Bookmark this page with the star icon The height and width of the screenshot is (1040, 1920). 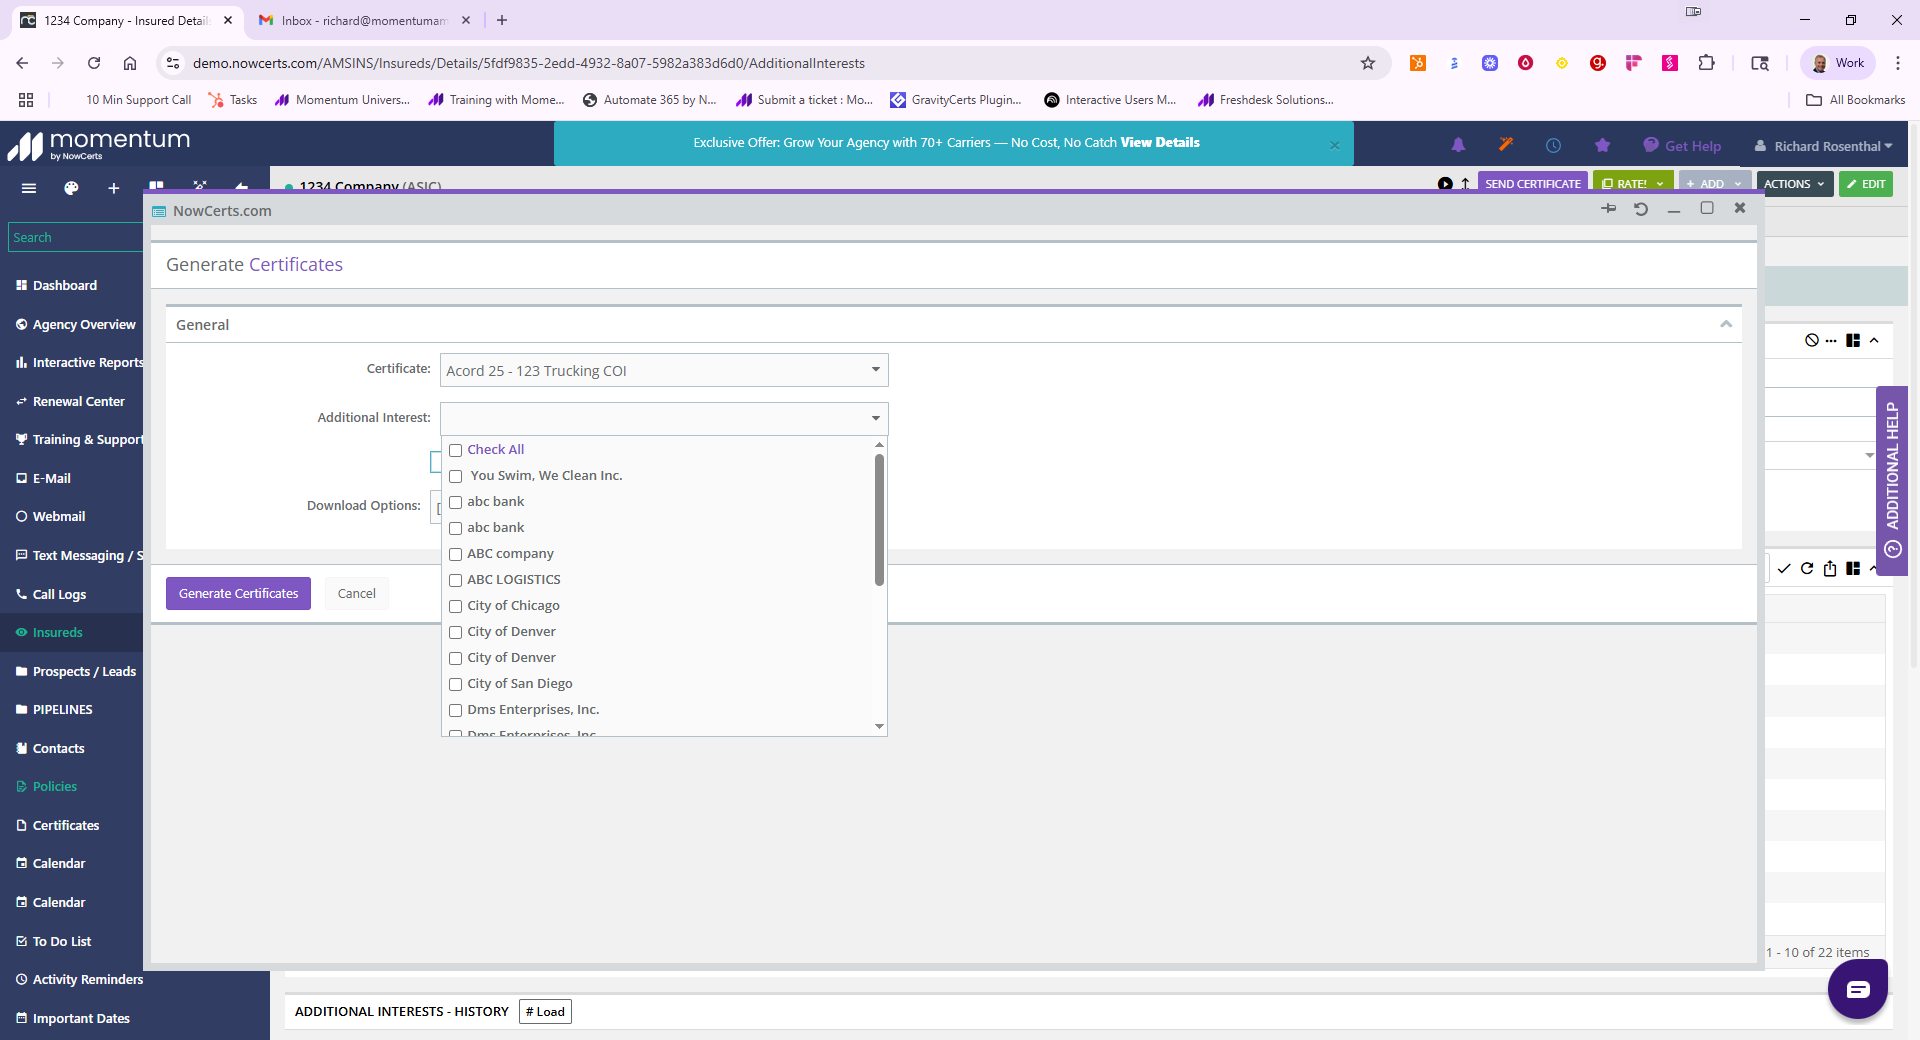pos(1368,63)
